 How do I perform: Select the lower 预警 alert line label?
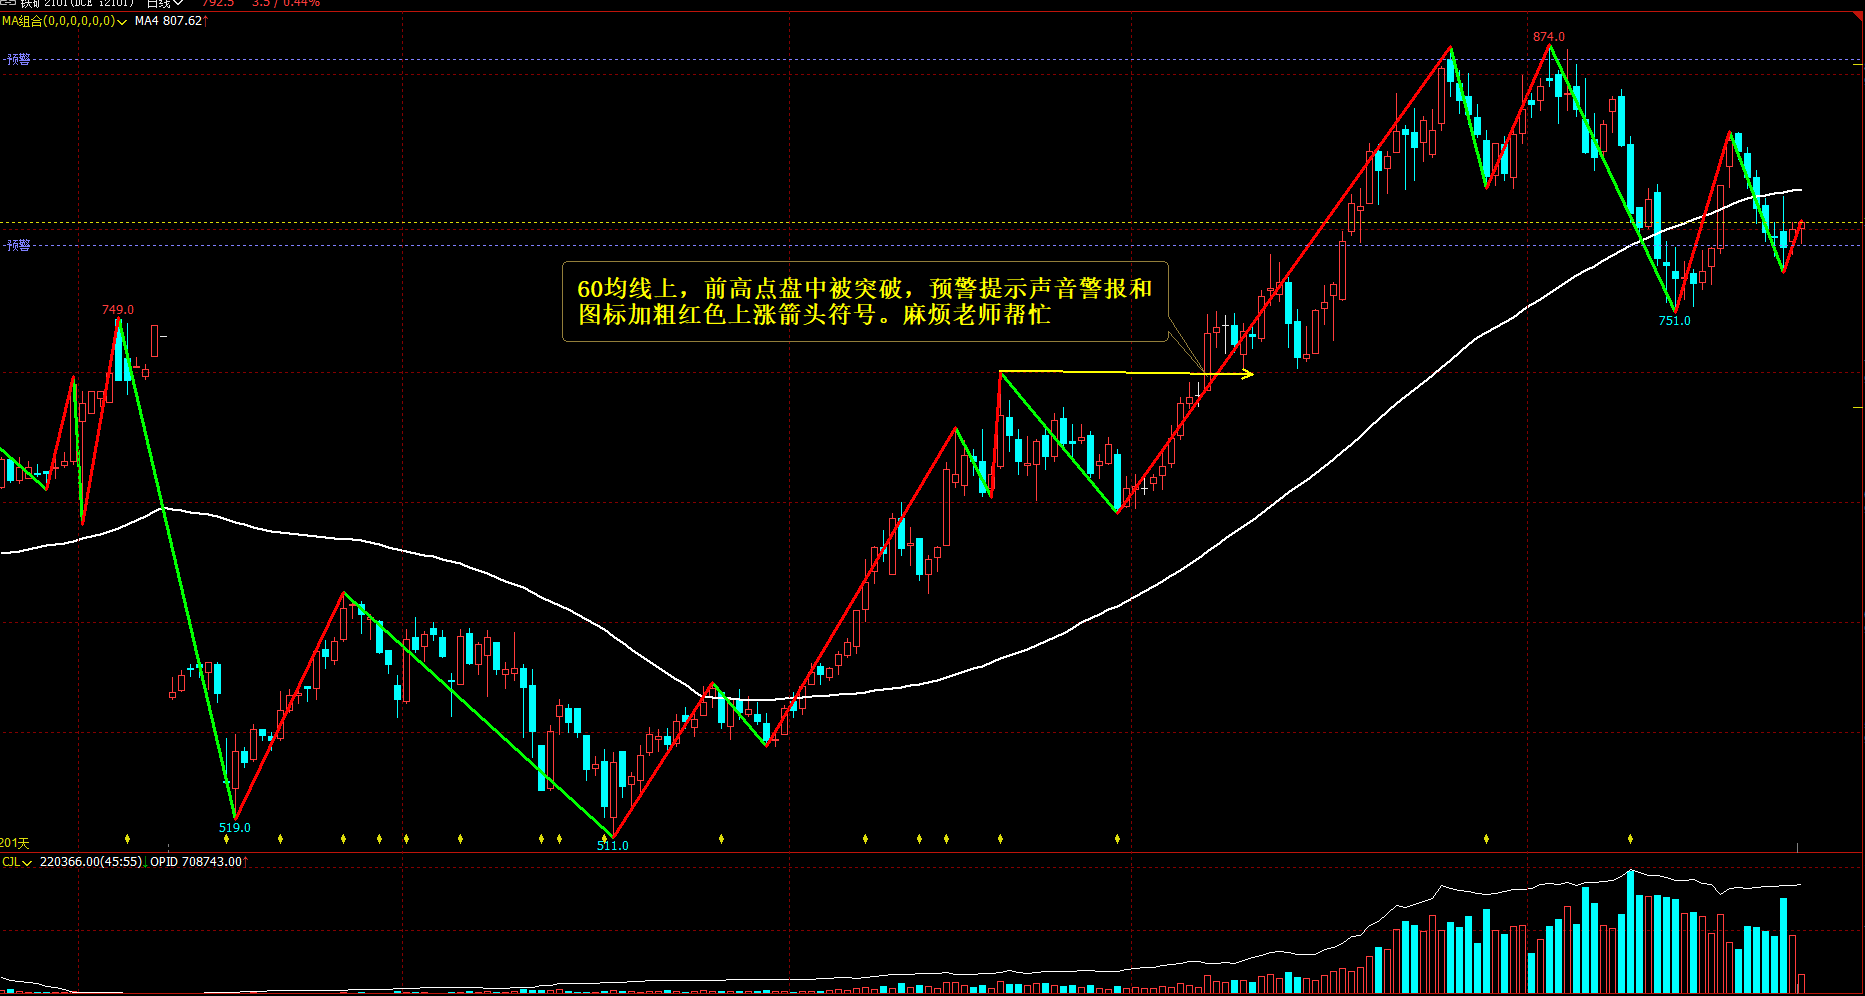(18, 245)
